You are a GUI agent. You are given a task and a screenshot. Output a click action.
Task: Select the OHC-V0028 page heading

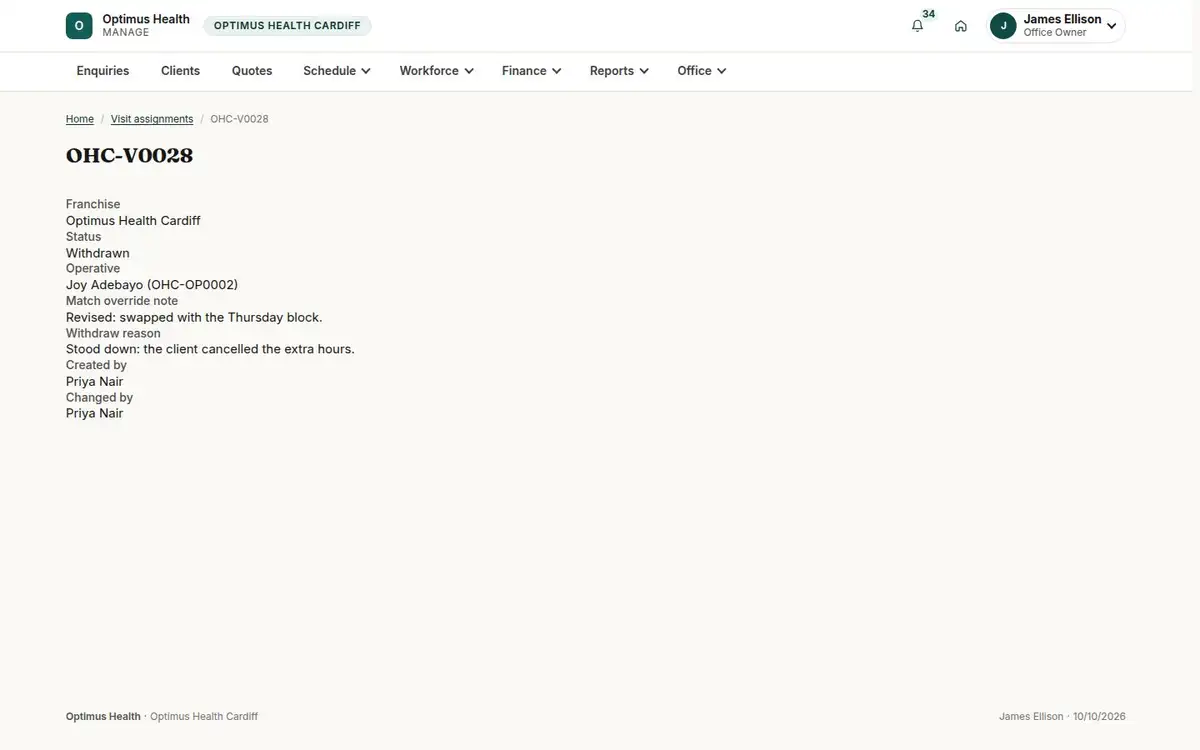click(x=130, y=156)
